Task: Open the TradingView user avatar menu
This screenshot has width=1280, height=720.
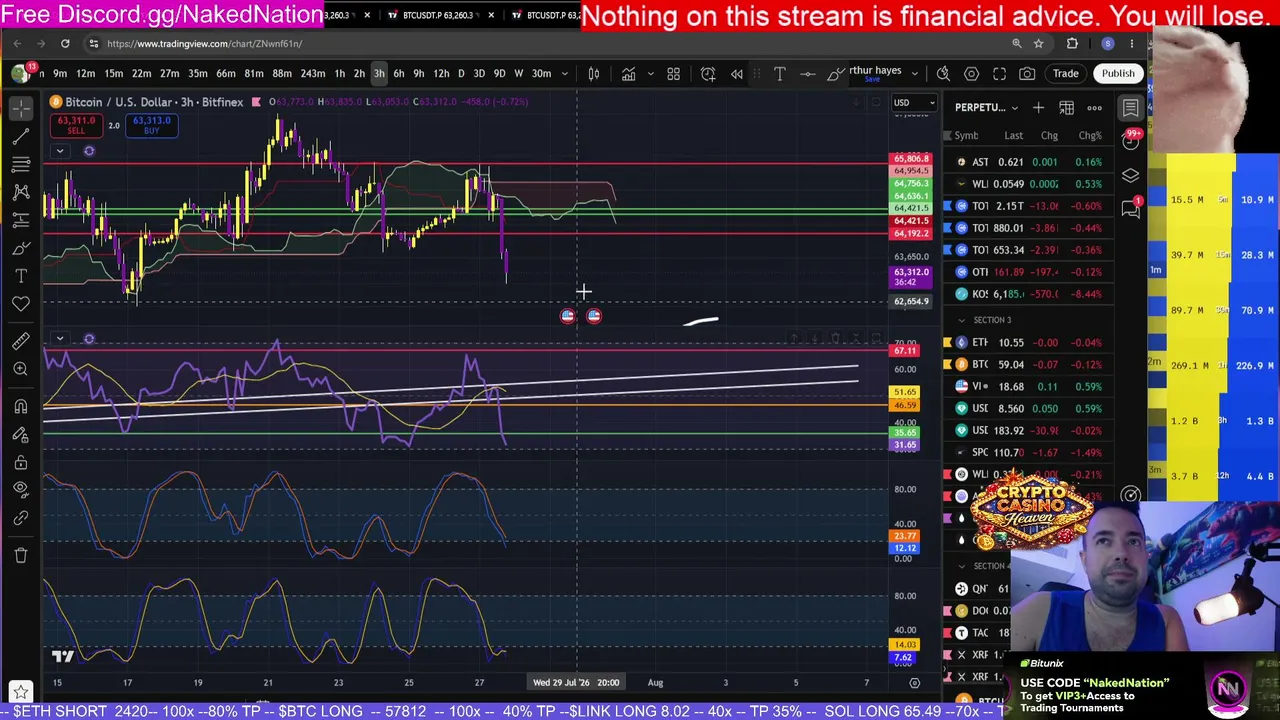Action: click(20, 73)
